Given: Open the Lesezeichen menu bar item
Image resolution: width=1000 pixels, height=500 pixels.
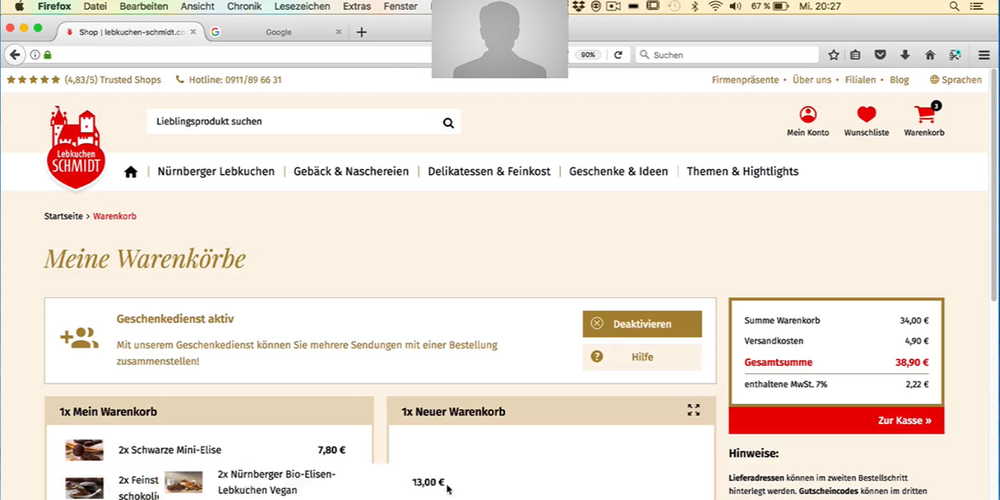Looking at the screenshot, I should tap(302, 6).
